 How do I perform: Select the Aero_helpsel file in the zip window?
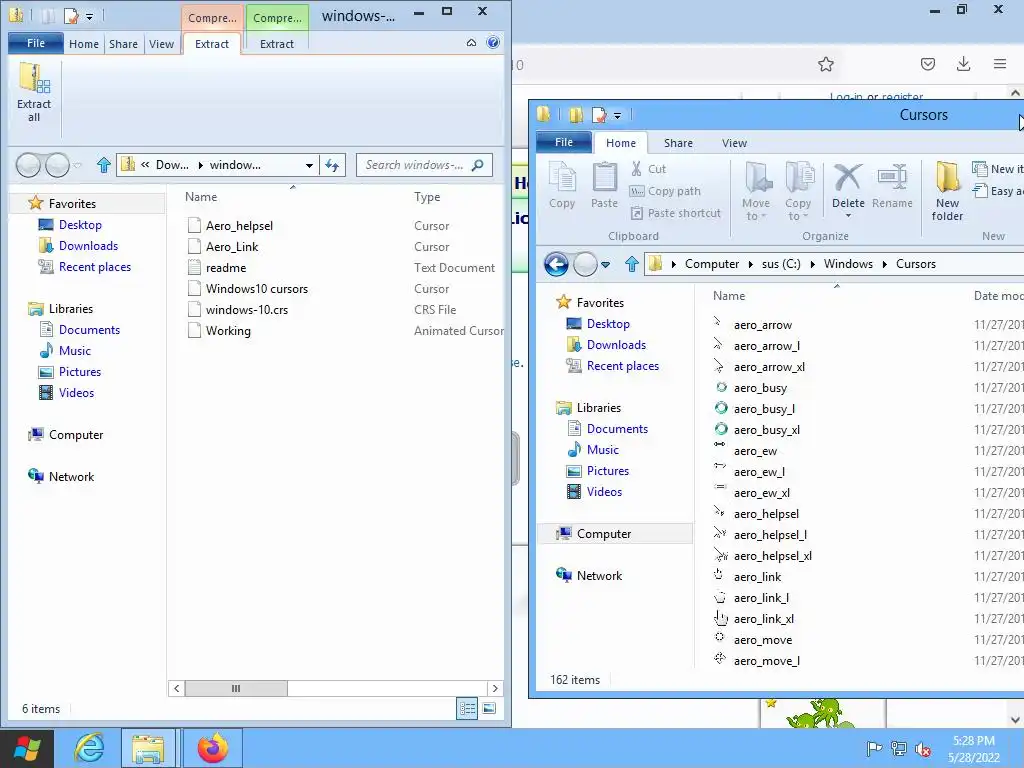coord(239,226)
